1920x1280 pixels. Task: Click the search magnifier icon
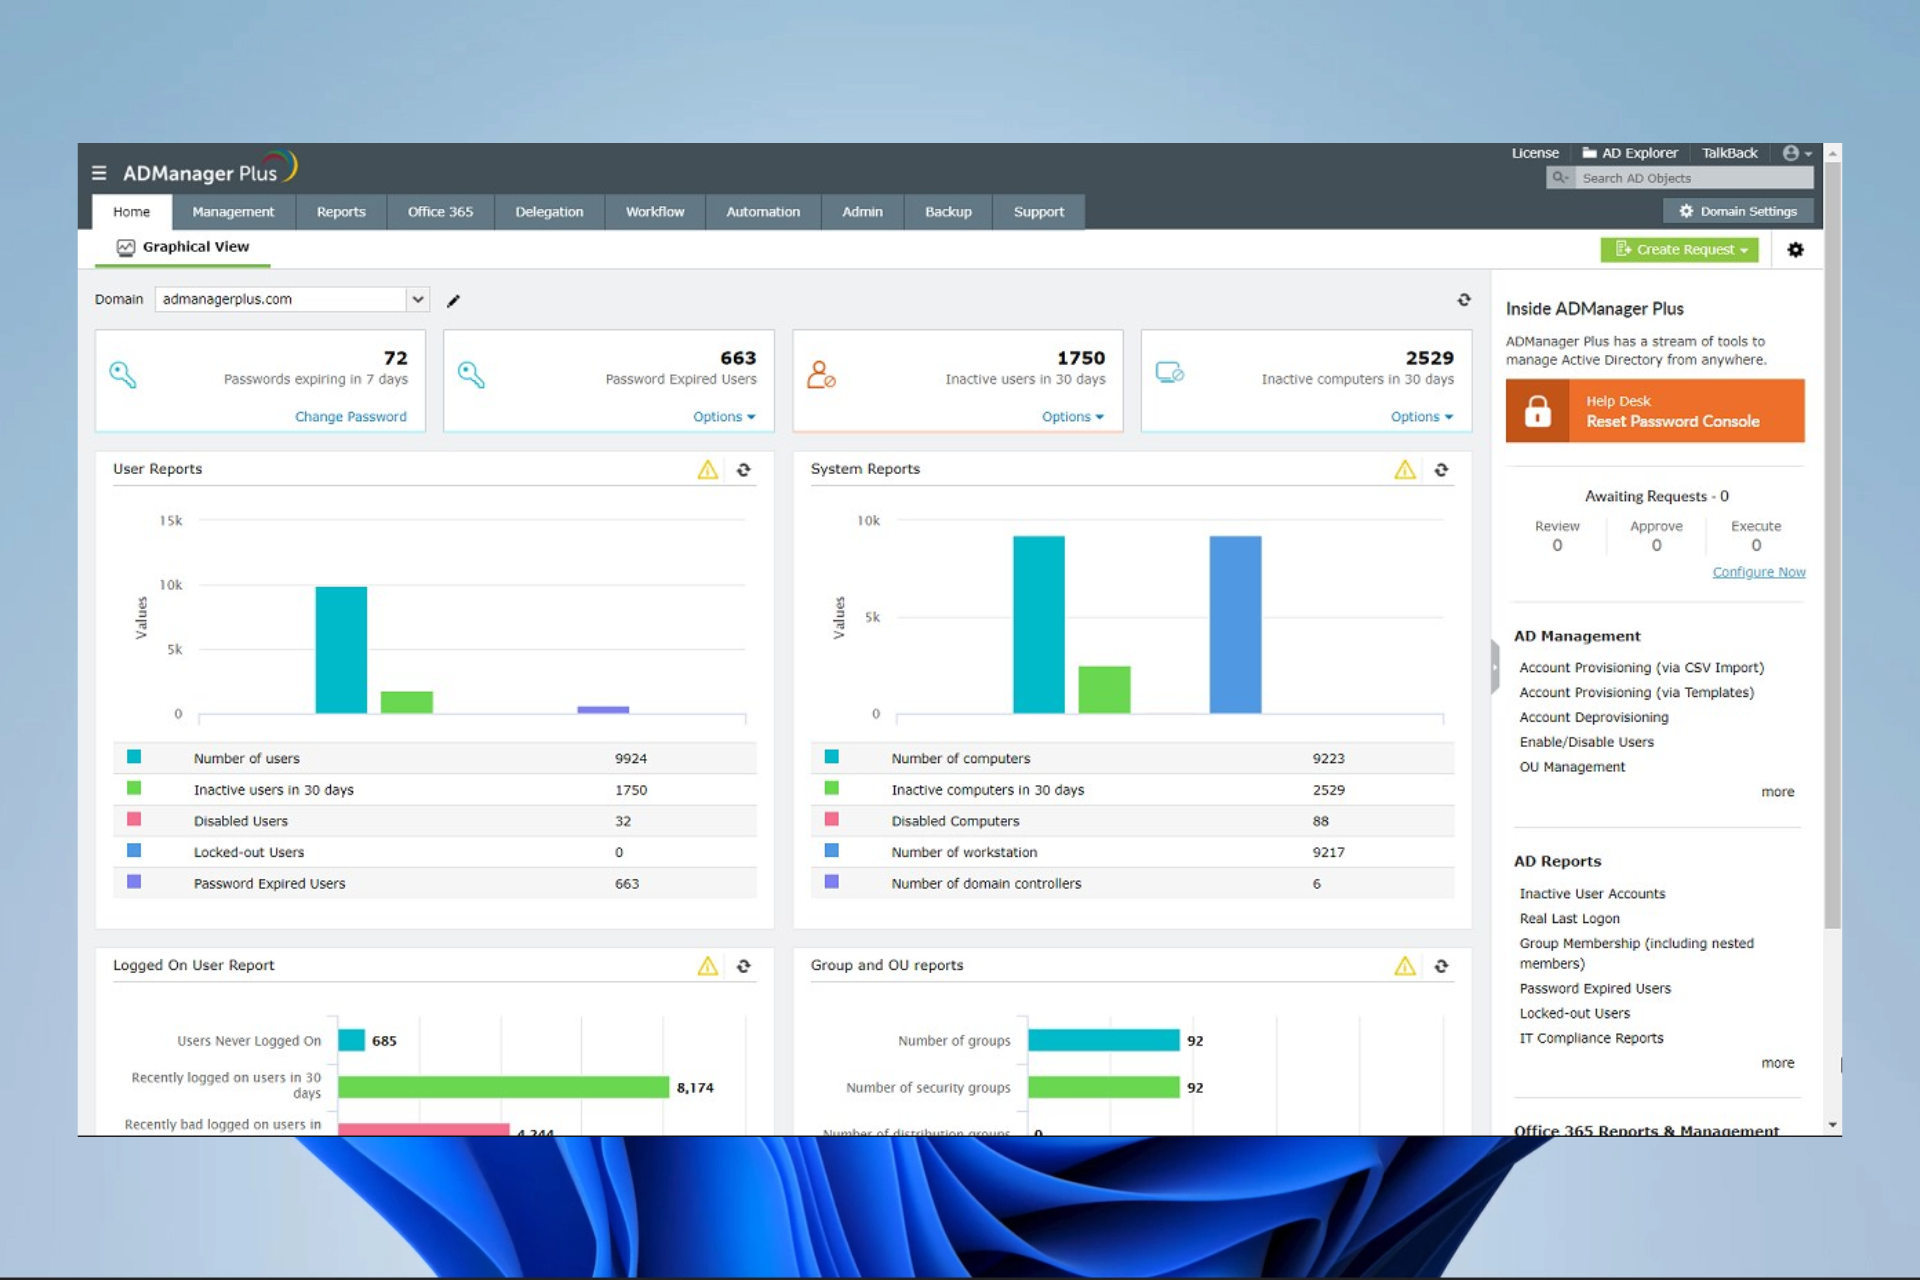pyautogui.click(x=1560, y=178)
